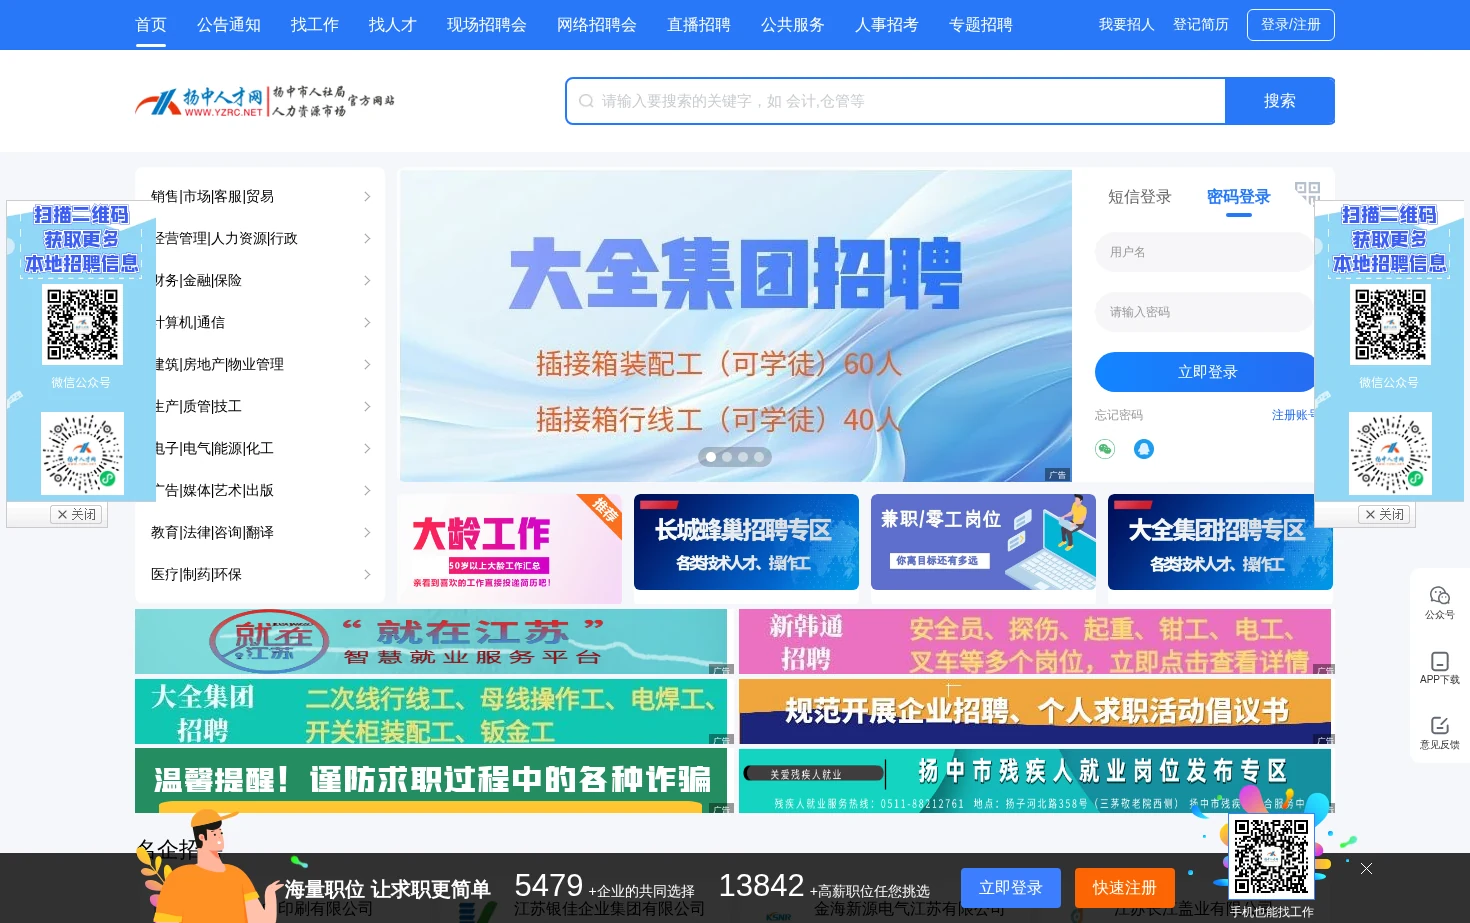The image size is (1470, 923).
Task: Open 公告通知 navigation item
Action: [x=229, y=25]
